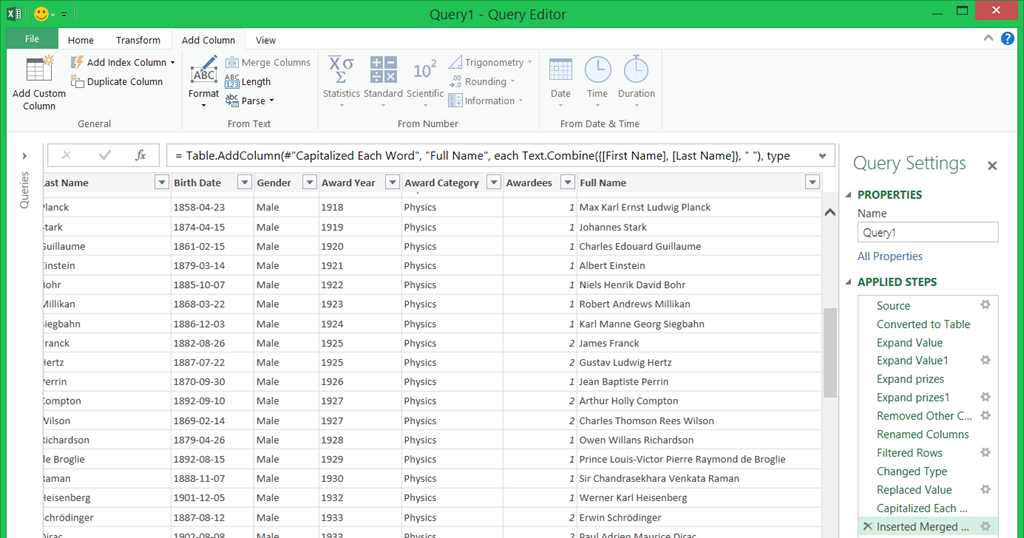Open gear settings for the Source step
The height and width of the screenshot is (538, 1024).
click(985, 305)
